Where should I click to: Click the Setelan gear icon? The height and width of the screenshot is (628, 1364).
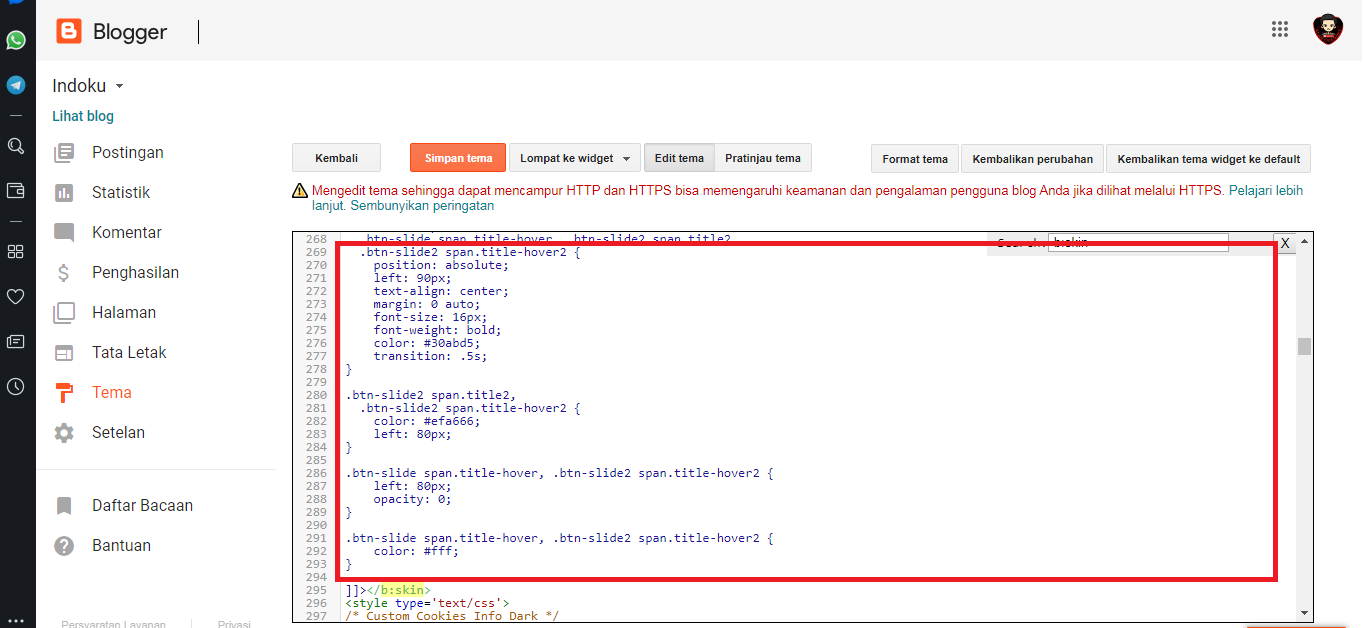point(64,433)
